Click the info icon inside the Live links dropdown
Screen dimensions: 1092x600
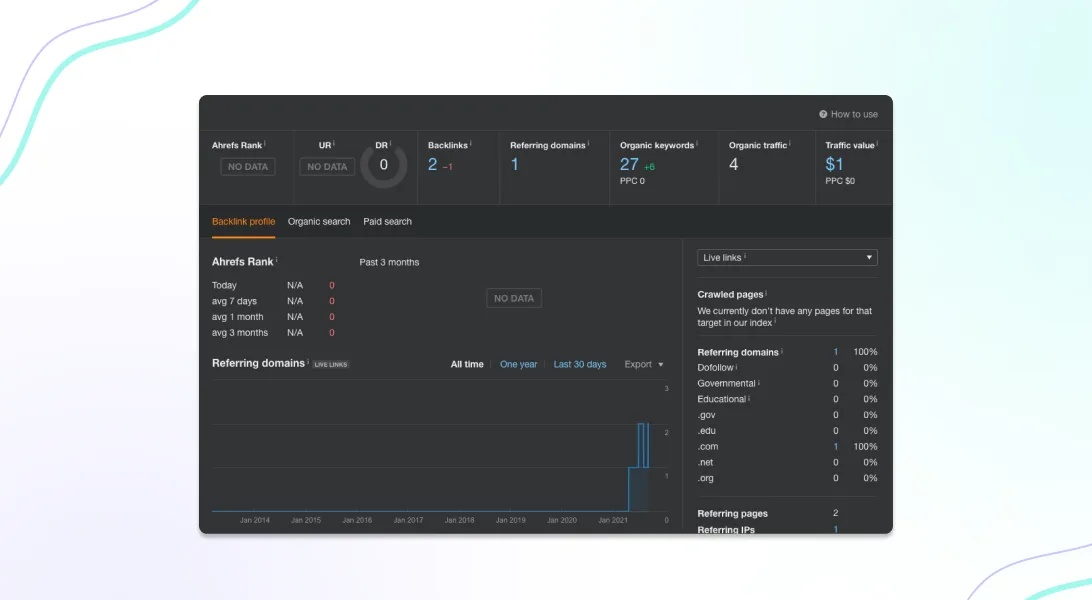(x=745, y=256)
